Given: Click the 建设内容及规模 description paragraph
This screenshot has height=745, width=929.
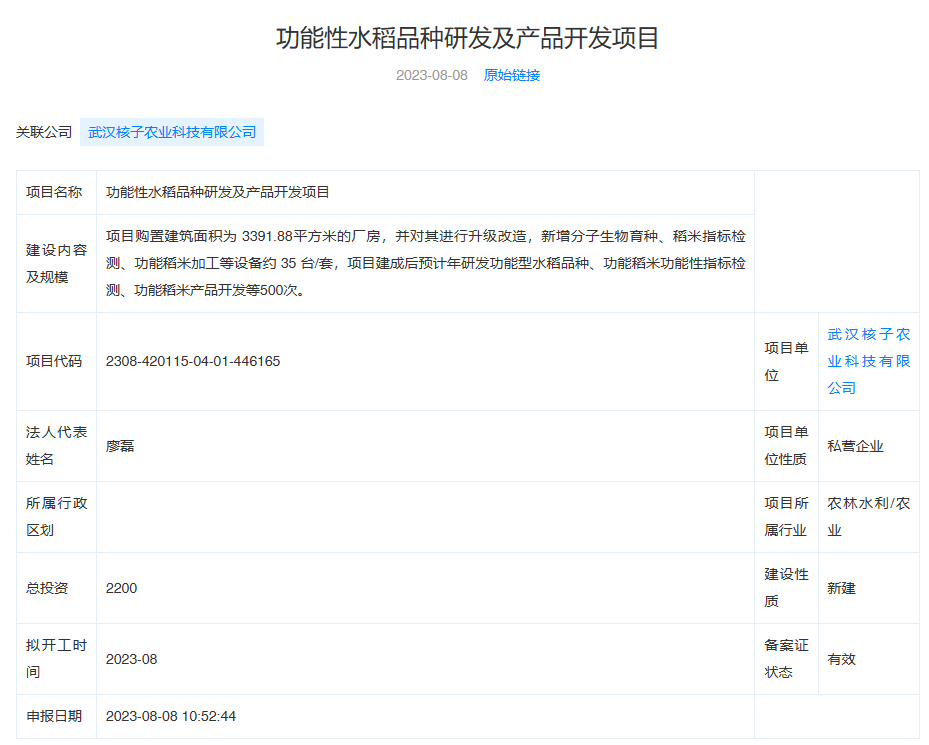Looking at the screenshot, I should click(425, 264).
